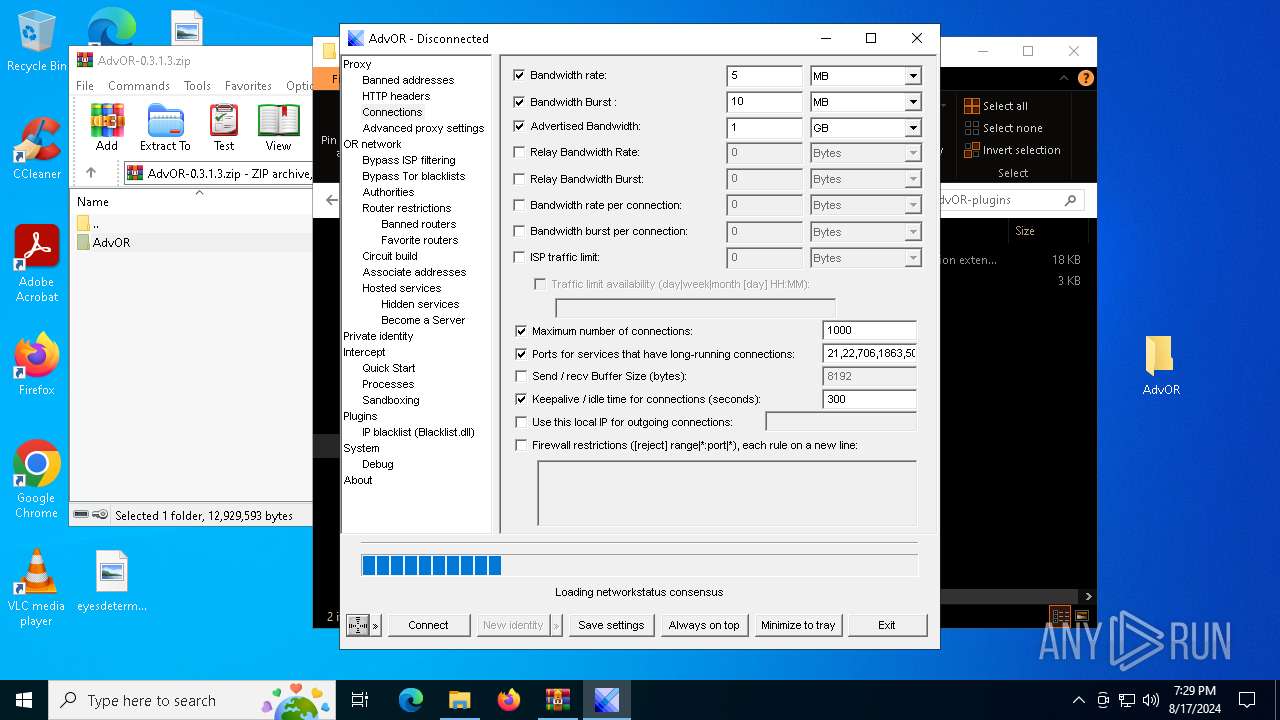Select Hosted services tree item
Viewport: 1280px width, 720px height.
(401, 288)
